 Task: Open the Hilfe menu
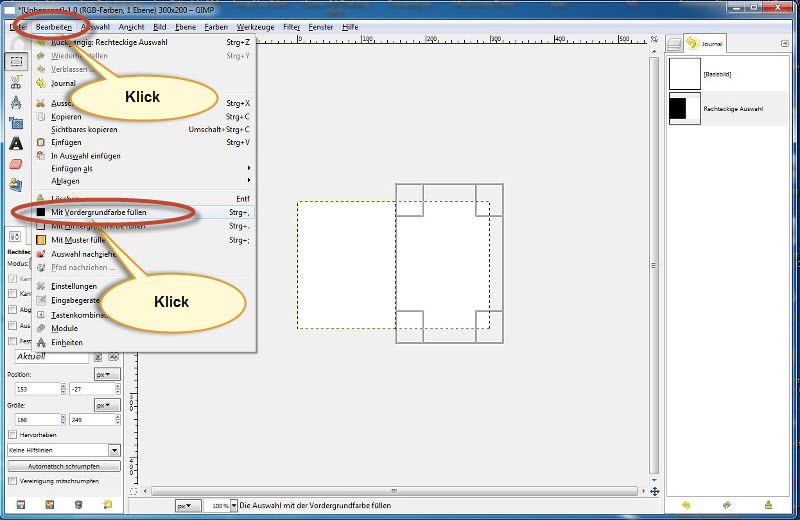[x=350, y=27]
